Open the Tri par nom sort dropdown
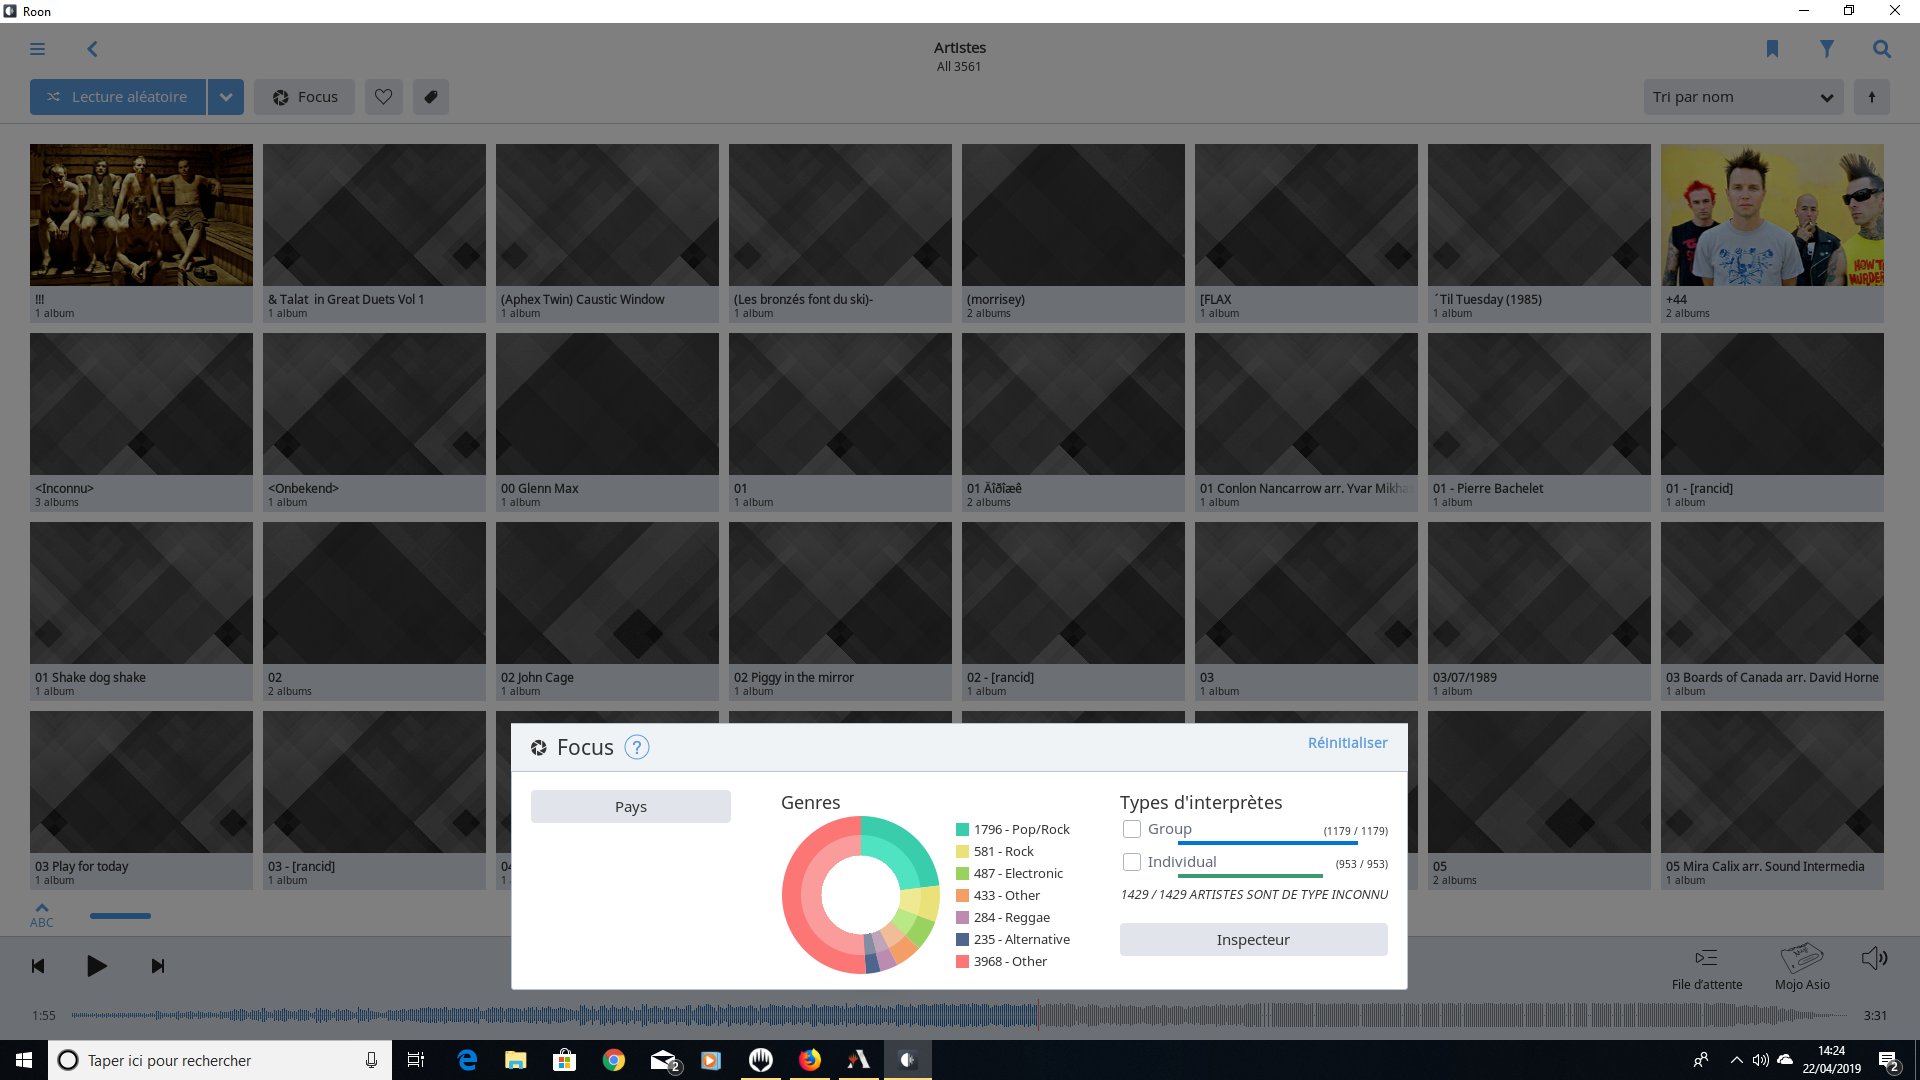Image resolution: width=1920 pixels, height=1080 pixels. coord(1743,97)
